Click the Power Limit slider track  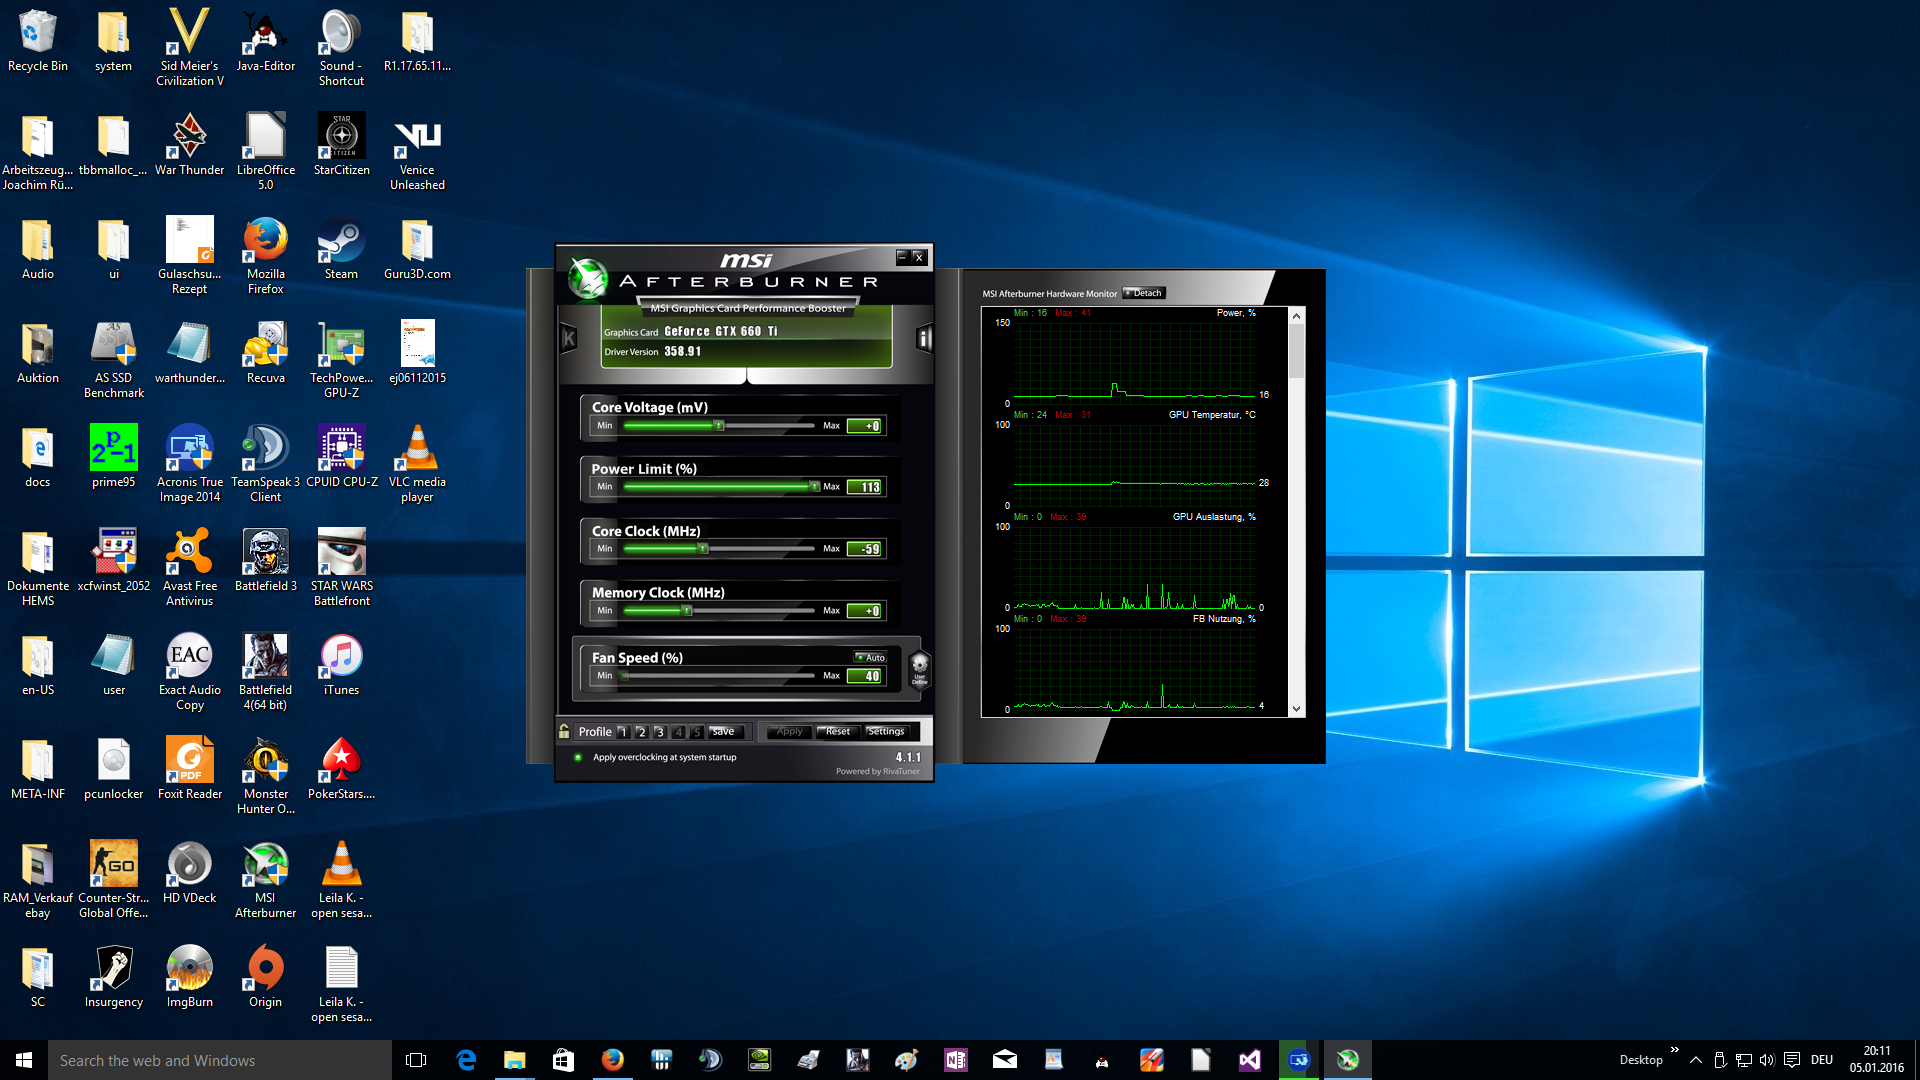(x=718, y=487)
